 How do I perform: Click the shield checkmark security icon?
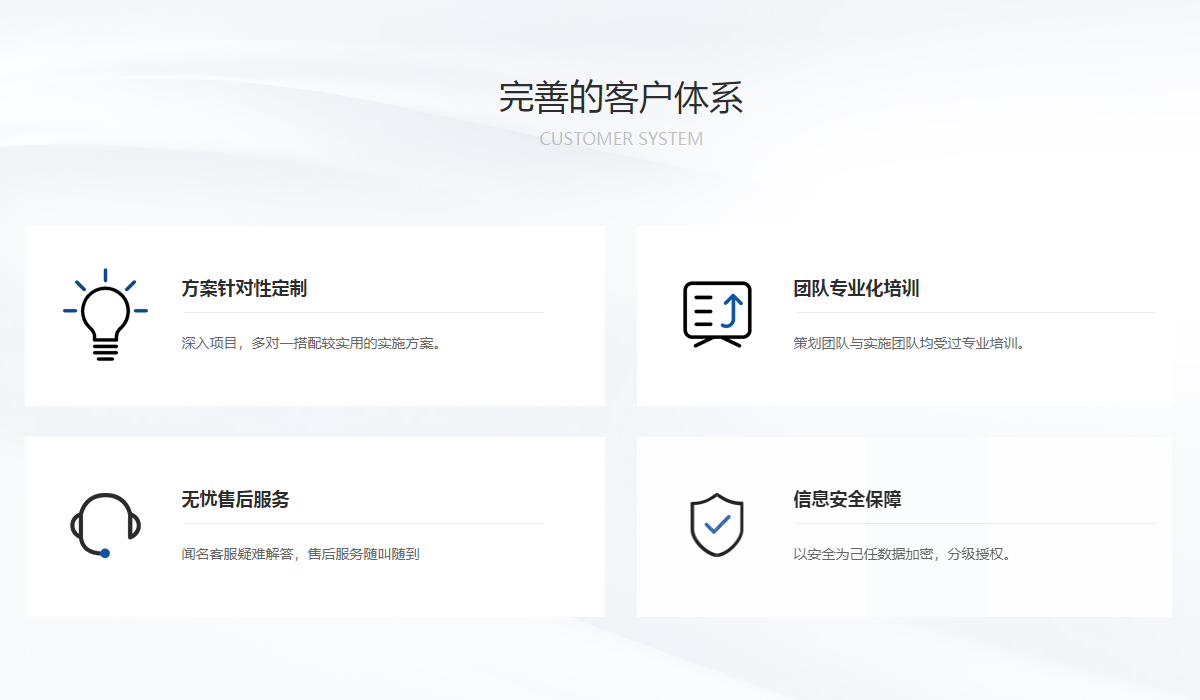pos(717,524)
